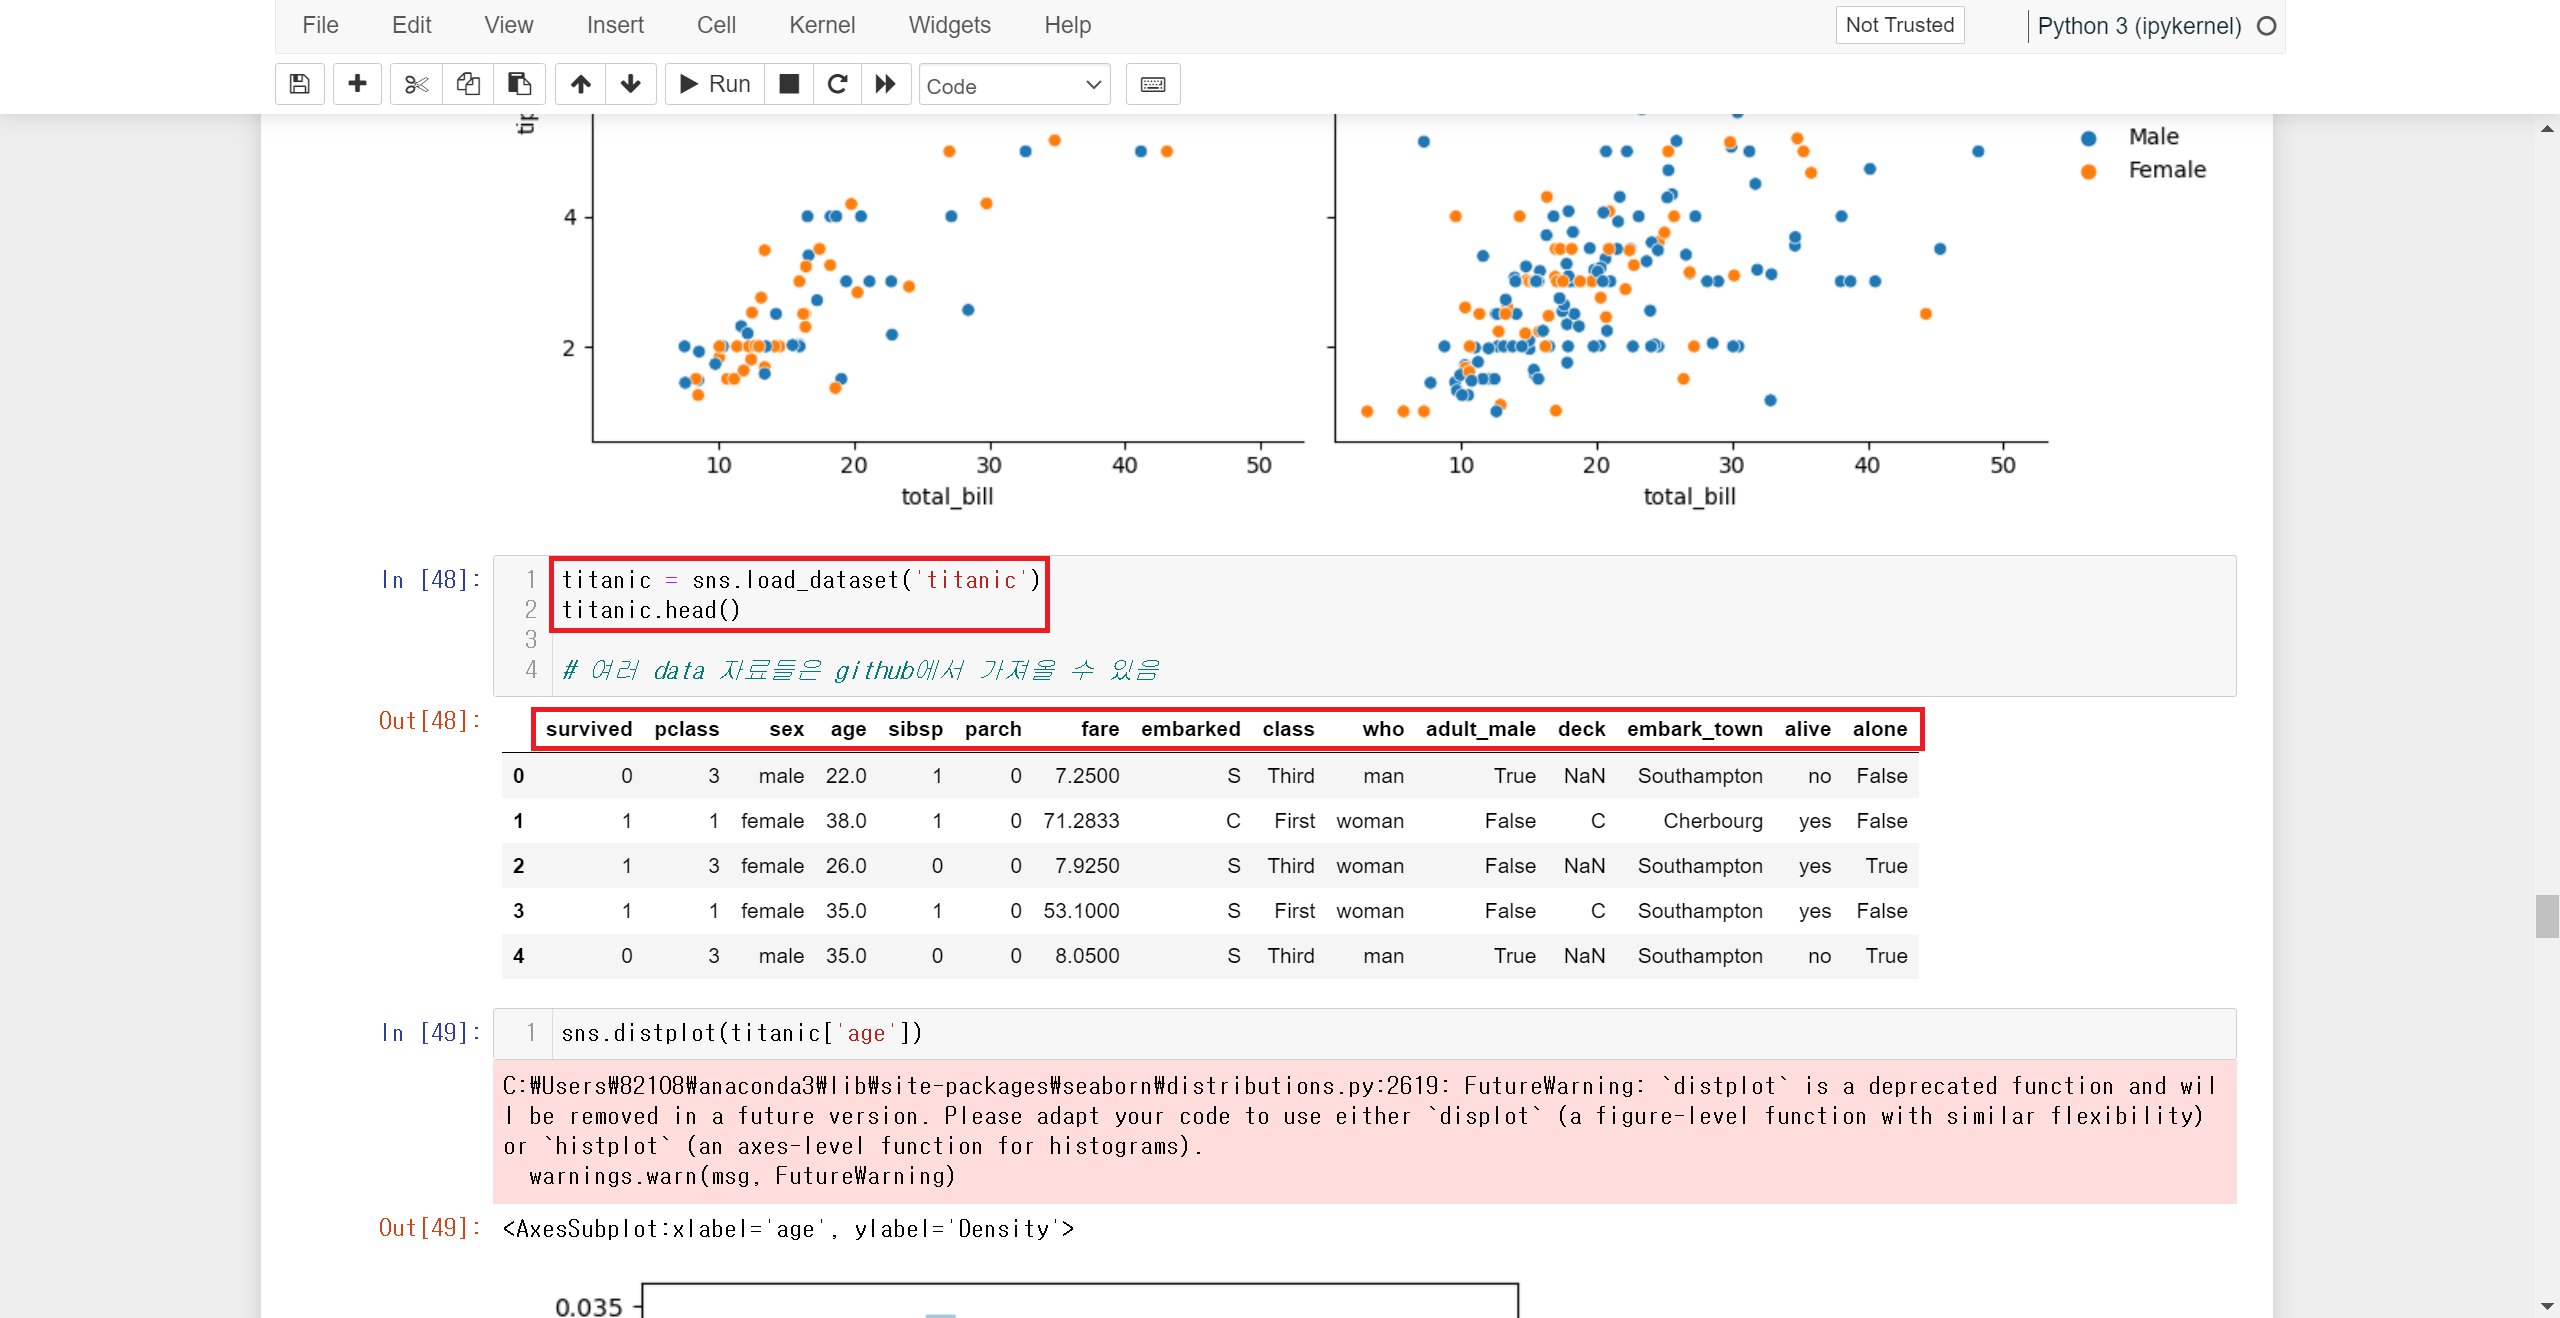Viewport: 2560px width, 1318px height.
Task: Move selected cell up arrow
Action: pos(580,84)
